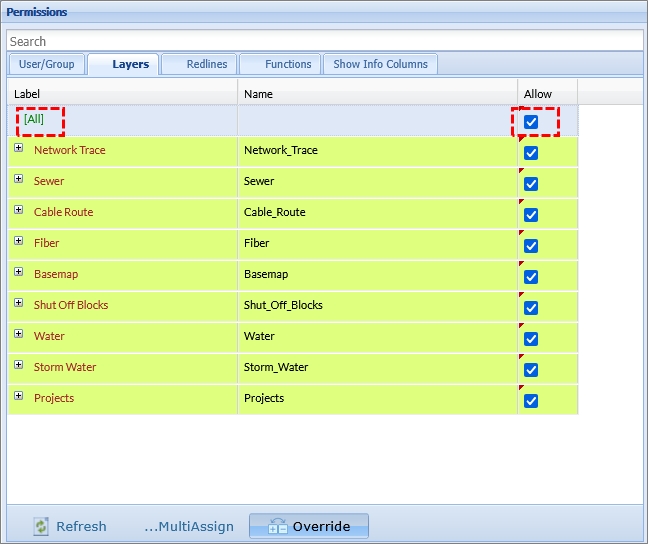Uncheck the Allow checkbox for [All]
The width and height of the screenshot is (648, 544).
(531, 122)
